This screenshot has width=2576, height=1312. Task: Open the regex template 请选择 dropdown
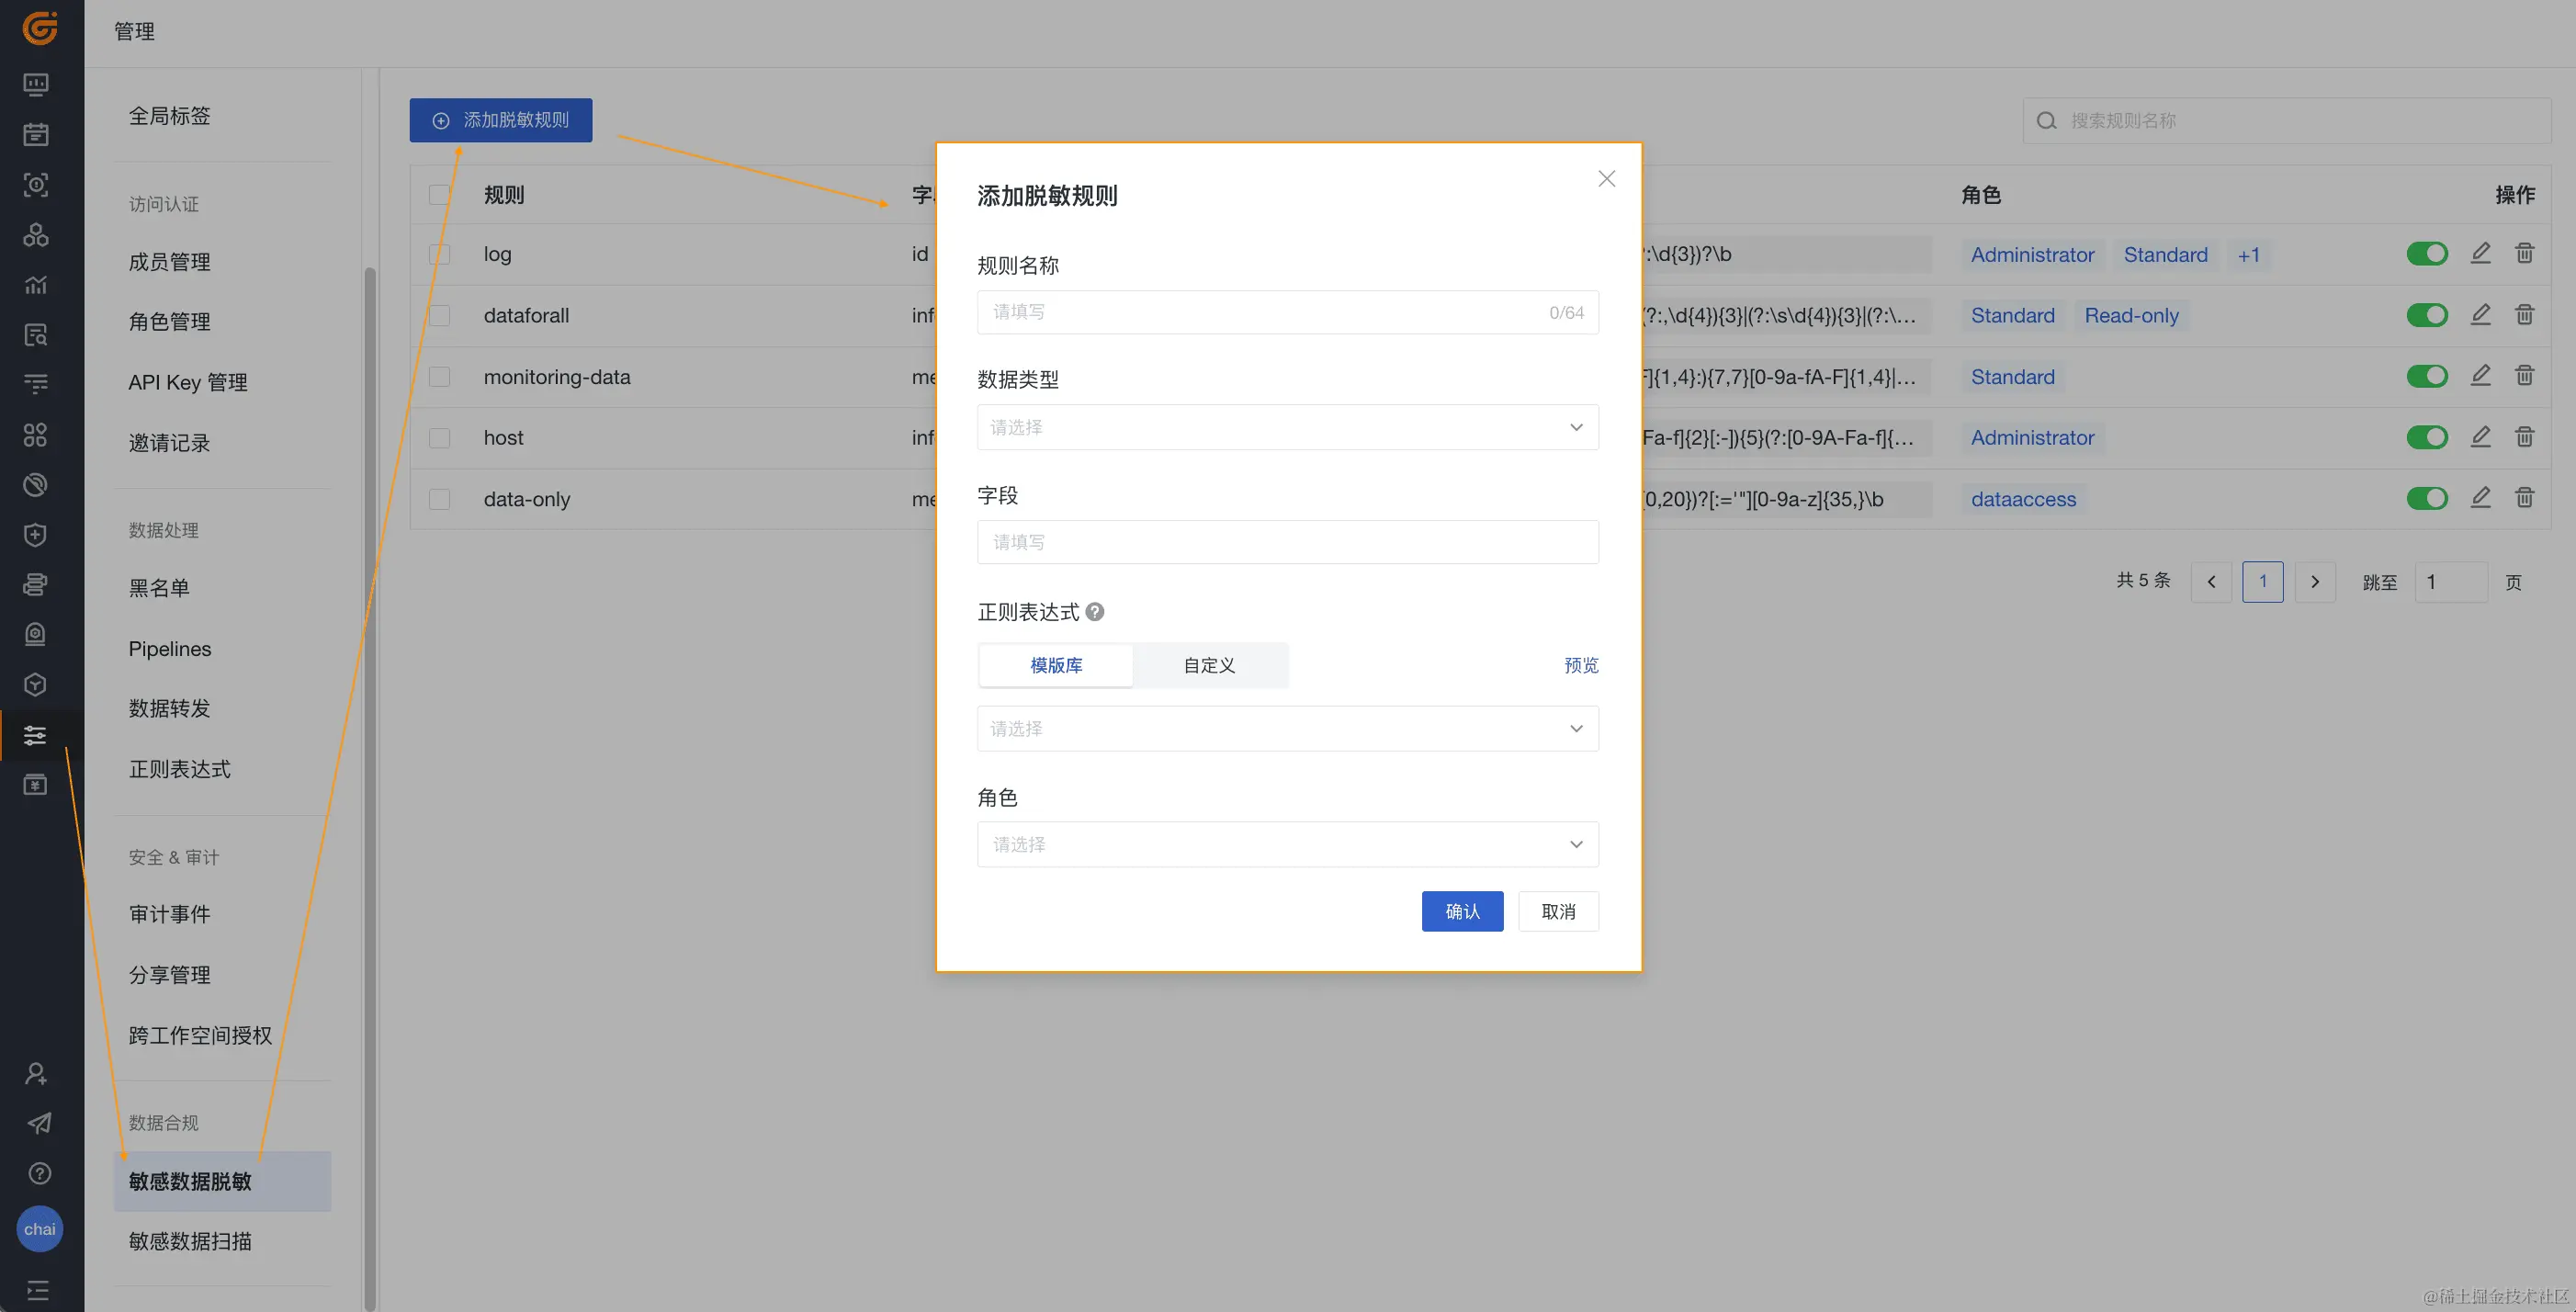pos(1287,729)
